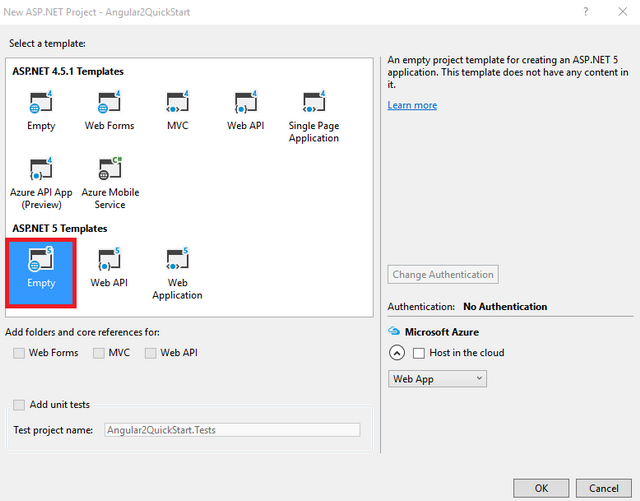Click the Cancel button
The height and width of the screenshot is (501, 640).
(604, 488)
